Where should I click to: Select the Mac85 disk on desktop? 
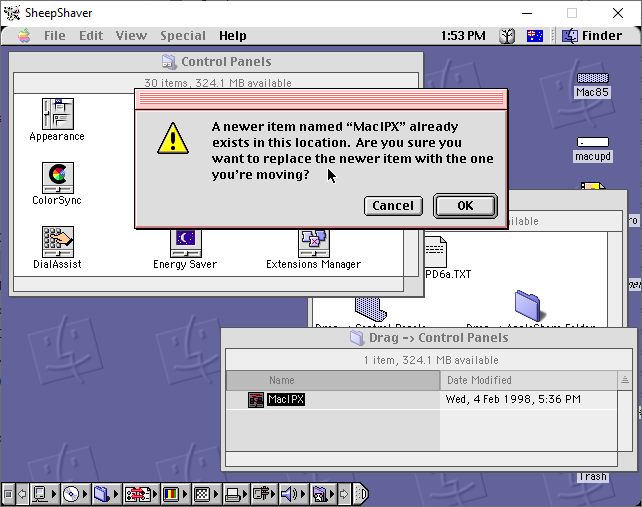click(x=592, y=78)
